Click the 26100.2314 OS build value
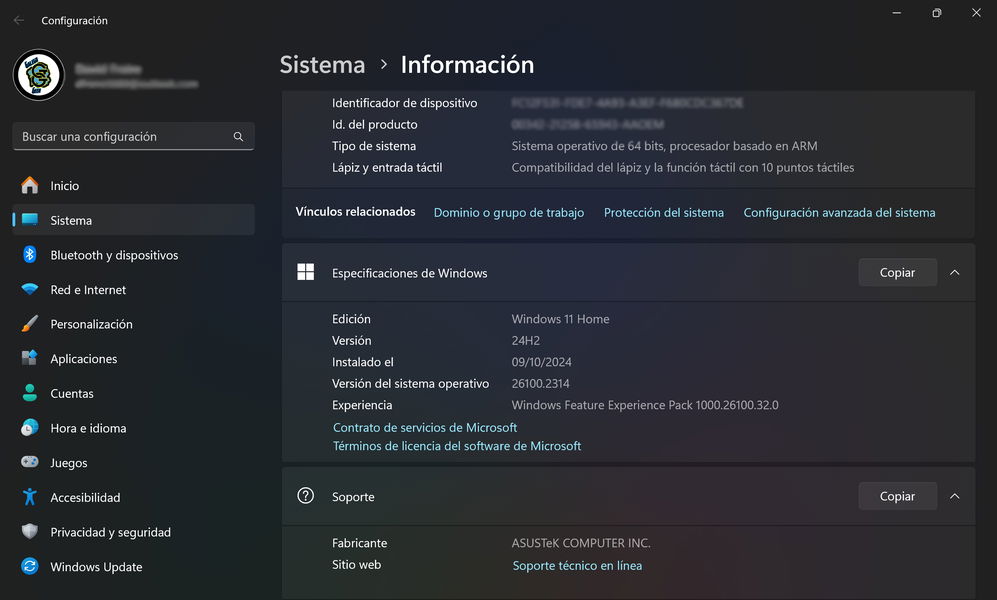Viewport: 997px width, 600px height. click(x=540, y=384)
